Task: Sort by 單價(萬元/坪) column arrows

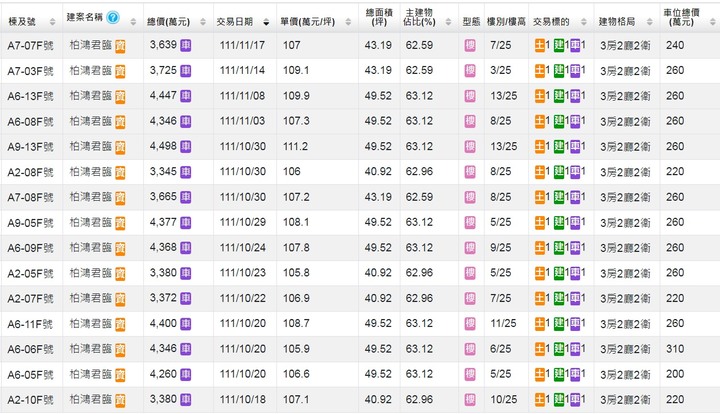Action: pyautogui.click(x=349, y=22)
